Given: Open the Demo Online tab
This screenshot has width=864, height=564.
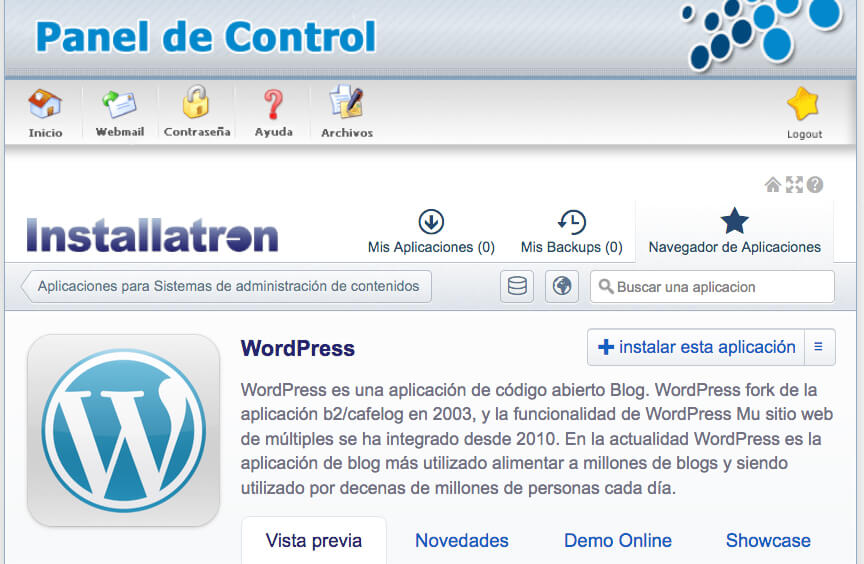Looking at the screenshot, I should [618, 540].
